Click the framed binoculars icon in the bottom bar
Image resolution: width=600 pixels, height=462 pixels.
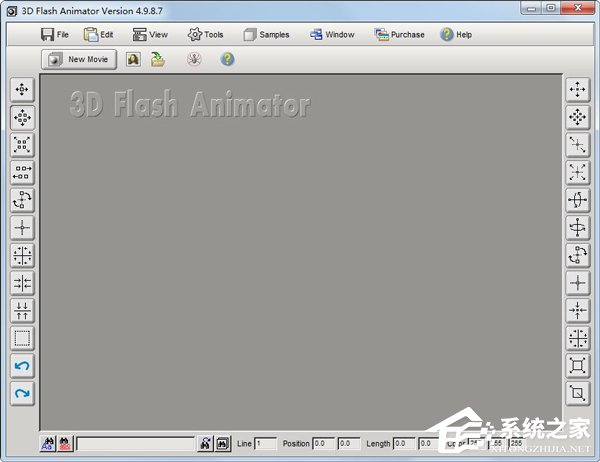click(x=223, y=444)
